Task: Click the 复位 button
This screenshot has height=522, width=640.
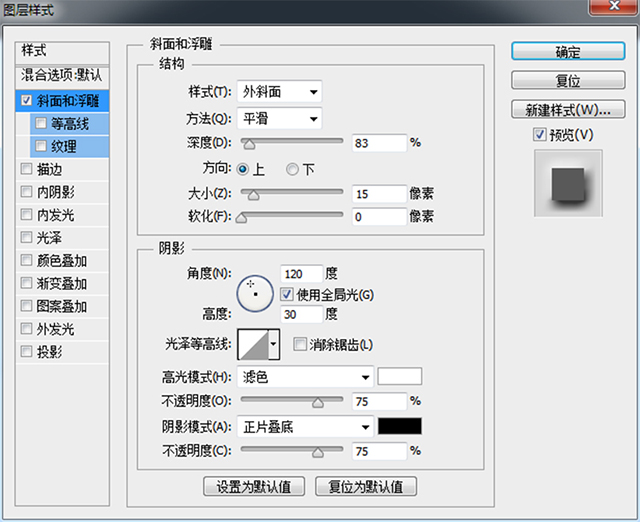Action: pos(568,80)
